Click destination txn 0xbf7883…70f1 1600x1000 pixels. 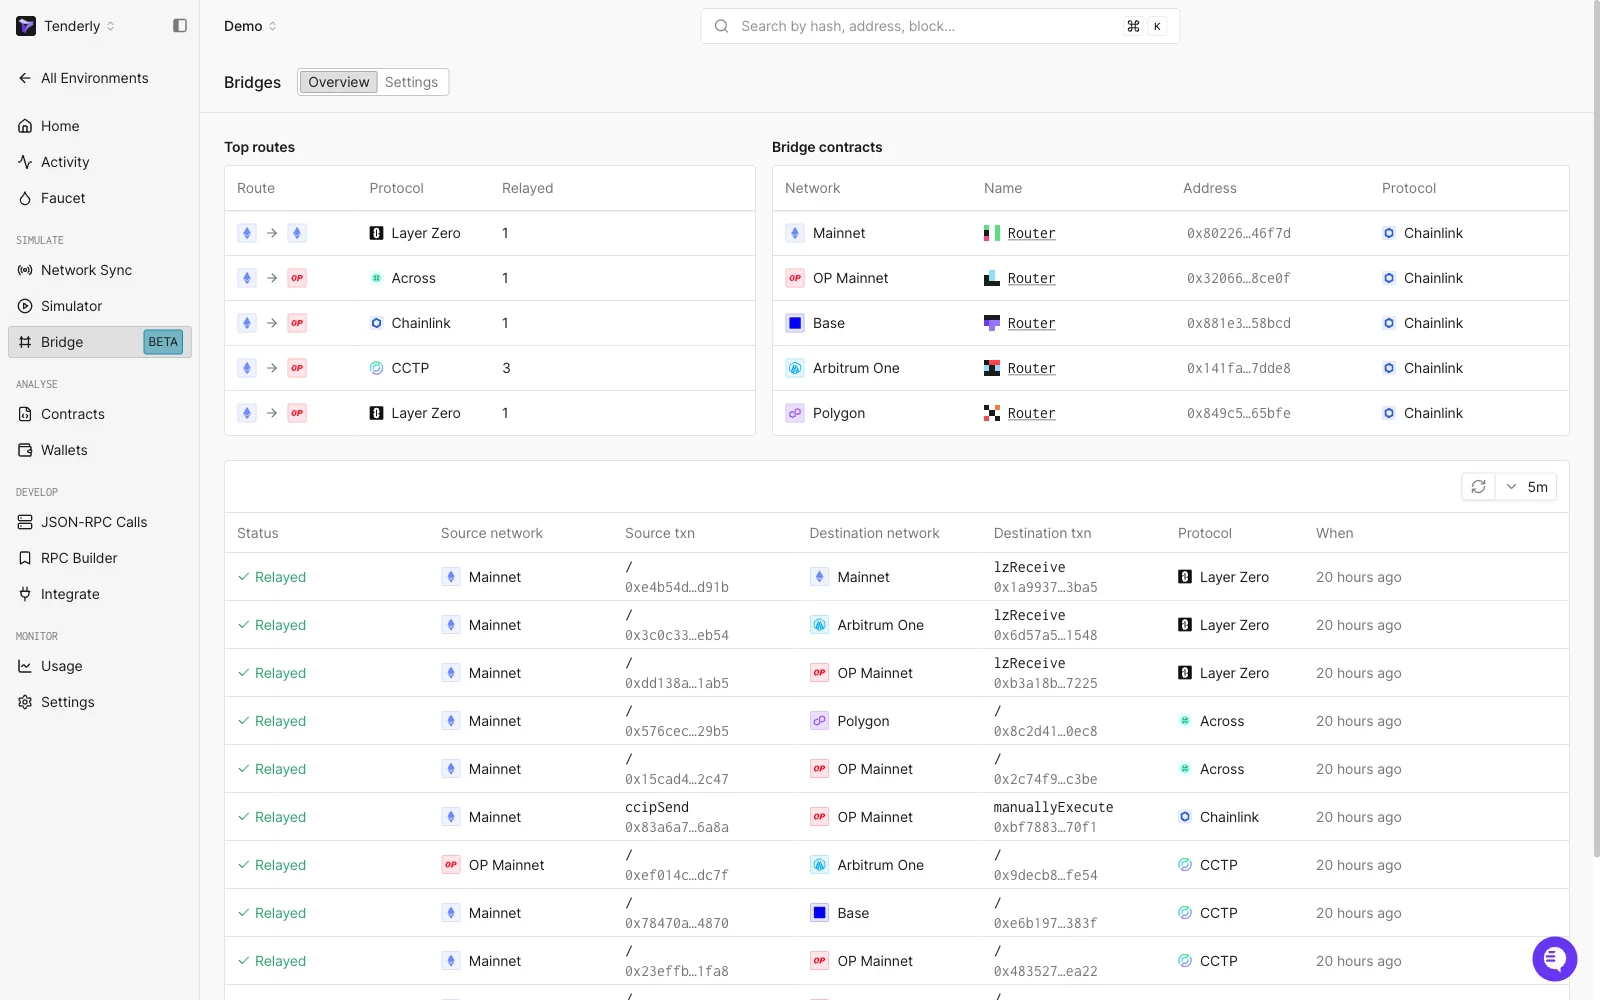[1045, 827]
